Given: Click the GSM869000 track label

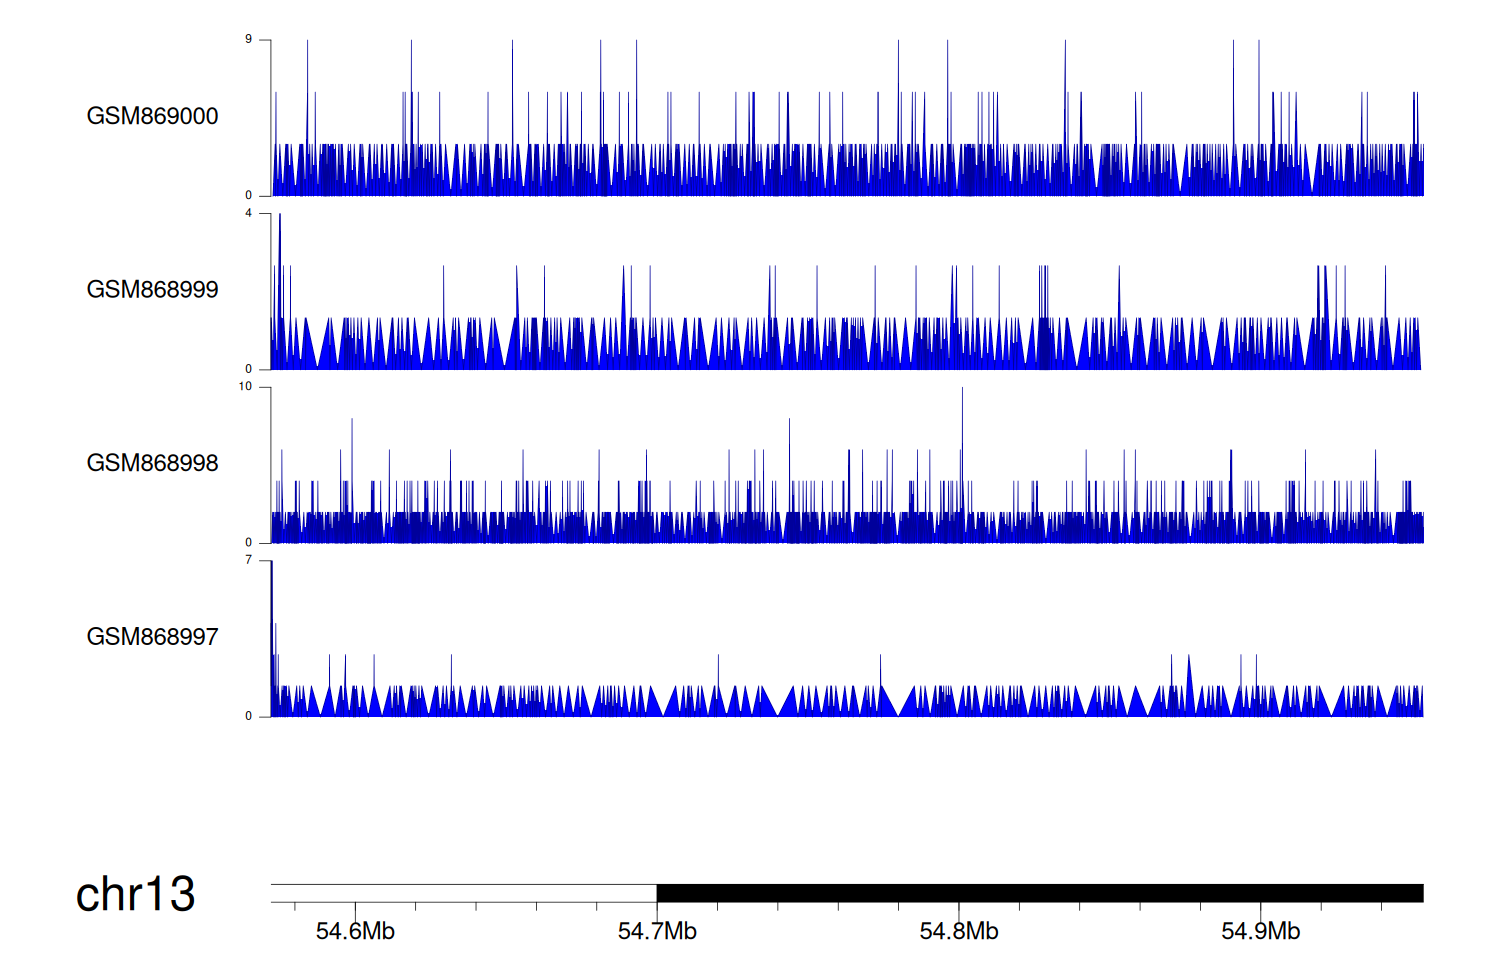Looking at the screenshot, I should pos(152,116).
